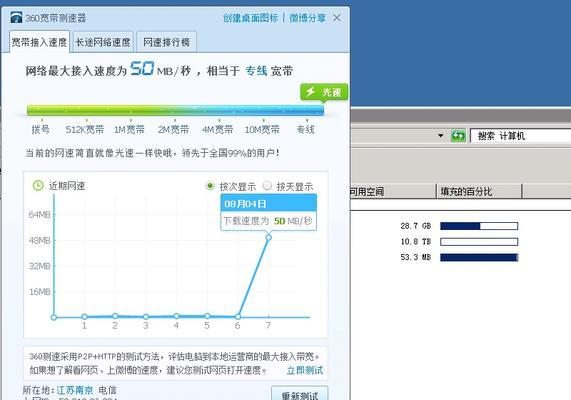Click chart data point for test 3
571x400 pixels.
click(x=146, y=317)
